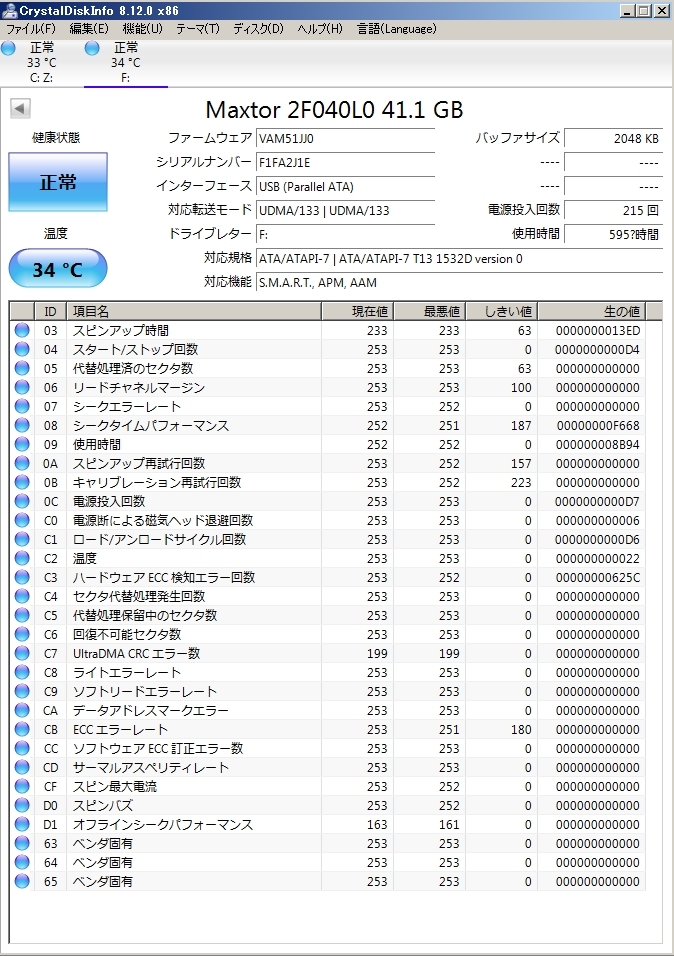Click the しきい値 column header
Screen dimensions: 674x956
(501, 312)
